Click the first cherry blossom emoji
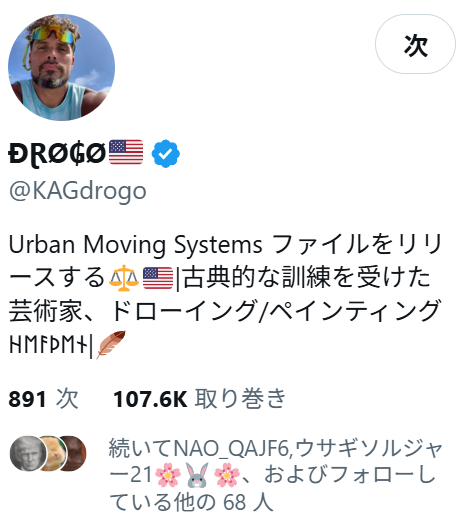Viewport: 460px width, 524px height. click(x=168, y=475)
